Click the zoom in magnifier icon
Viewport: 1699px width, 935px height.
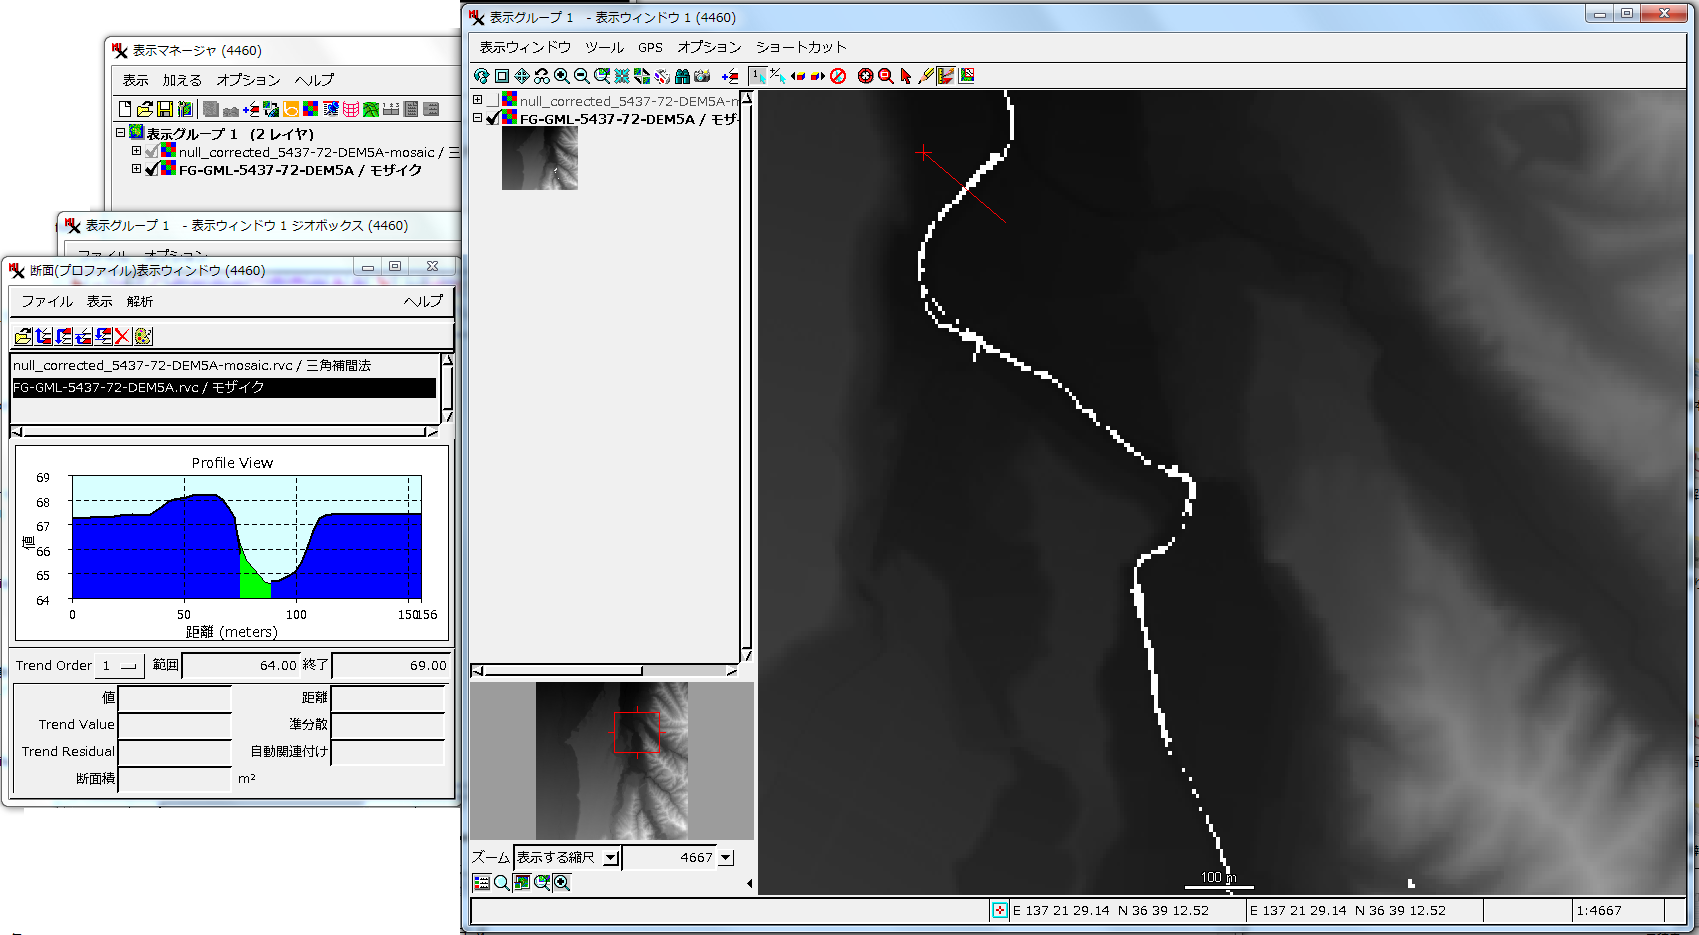pyautogui.click(x=562, y=76)
